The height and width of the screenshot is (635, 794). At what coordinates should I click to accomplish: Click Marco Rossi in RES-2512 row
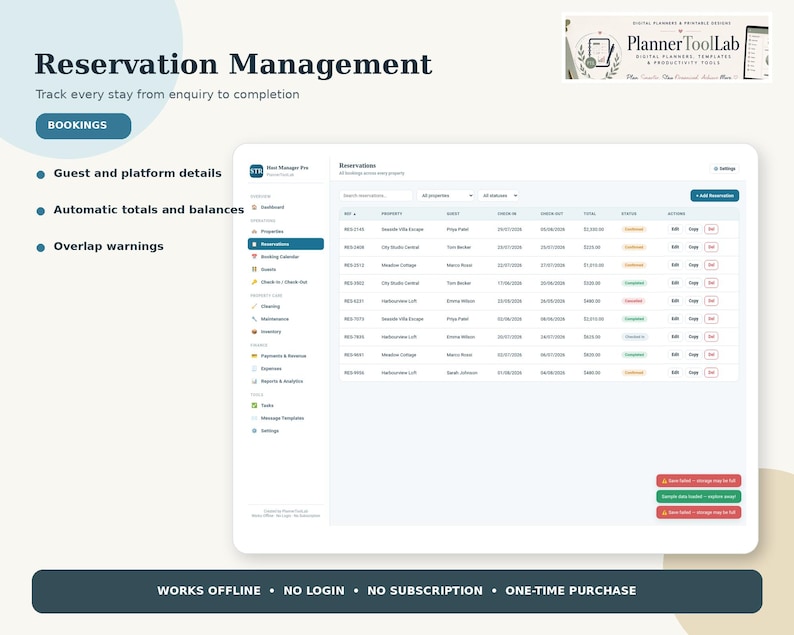pyautogui.click(x=459, y=265)
